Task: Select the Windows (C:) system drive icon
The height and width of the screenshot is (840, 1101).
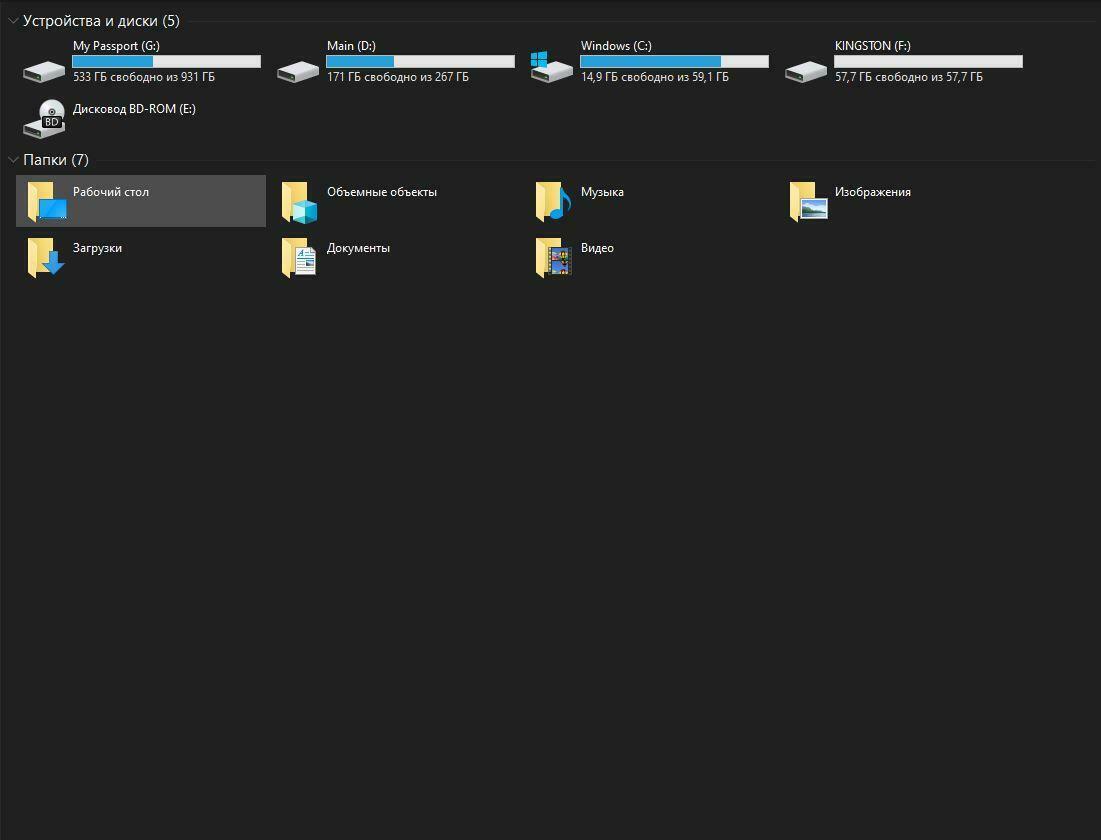Action: pos(551,67)
